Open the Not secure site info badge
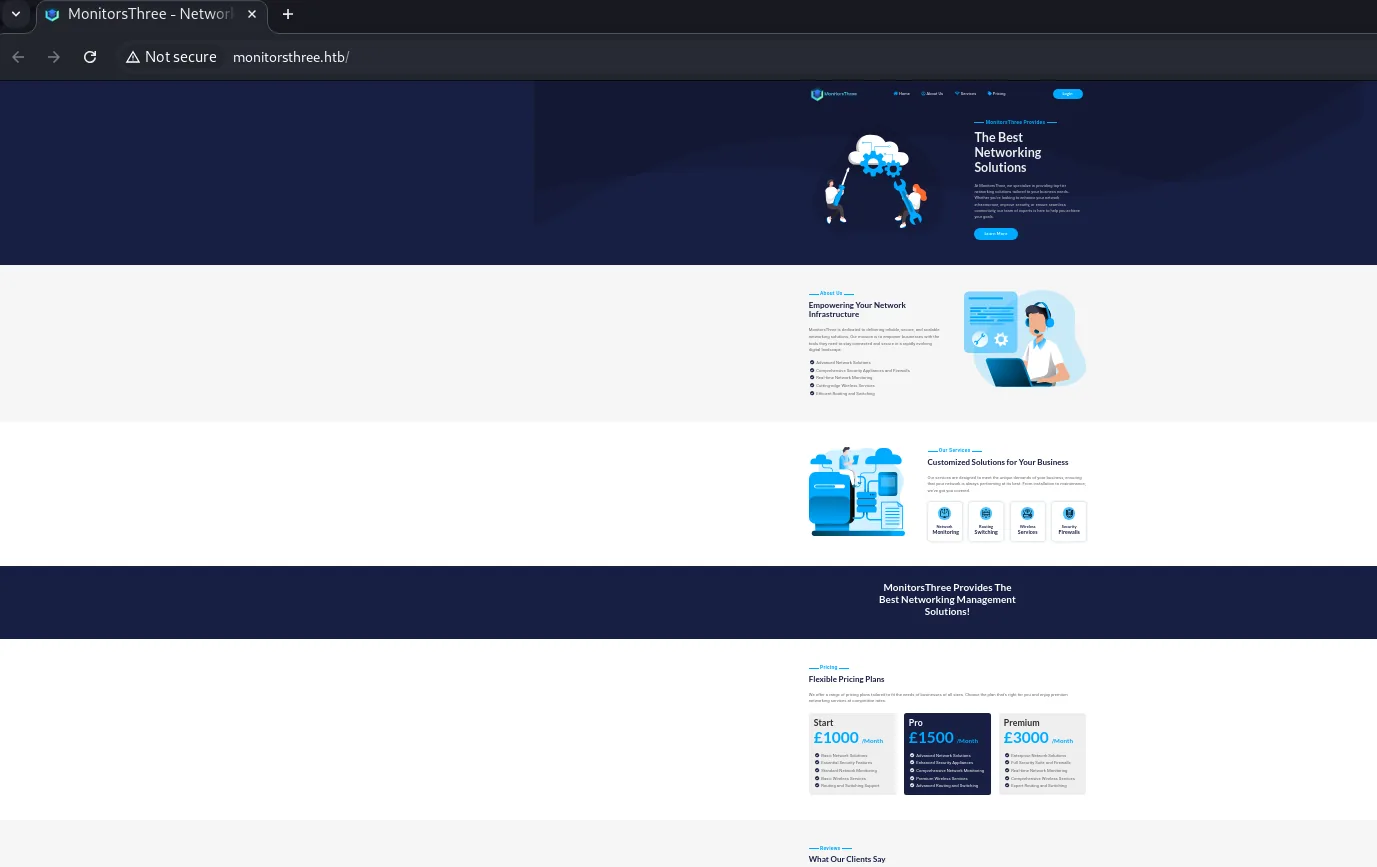The image size is (1377, 867). click(171, 57)
